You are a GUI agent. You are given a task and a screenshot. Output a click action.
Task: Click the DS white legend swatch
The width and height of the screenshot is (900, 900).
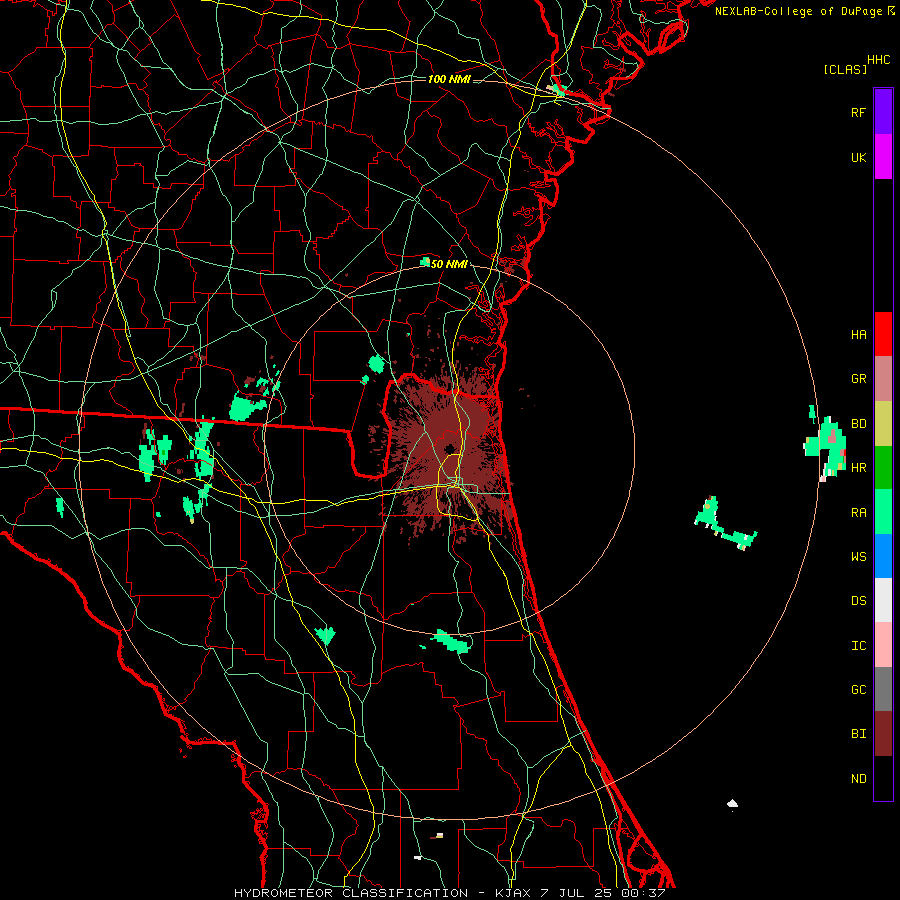coord(883,600)
